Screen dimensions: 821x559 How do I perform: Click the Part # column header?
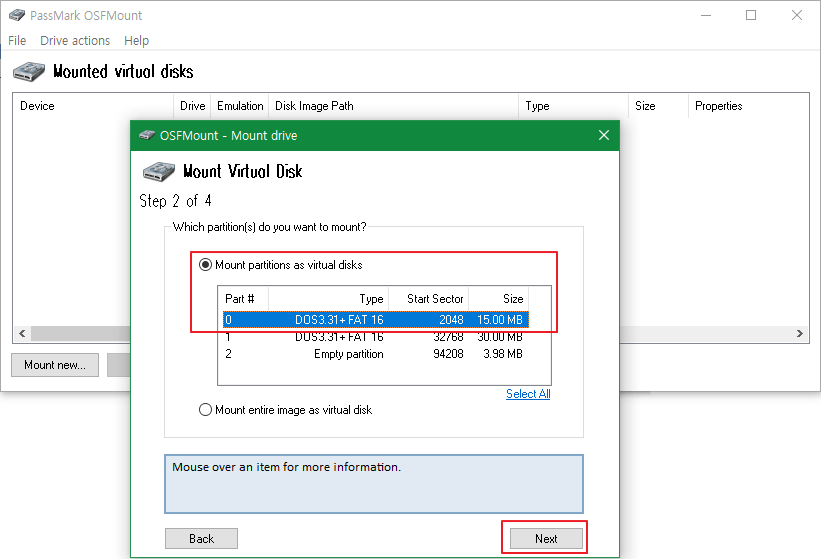click(x=243, y=299)
